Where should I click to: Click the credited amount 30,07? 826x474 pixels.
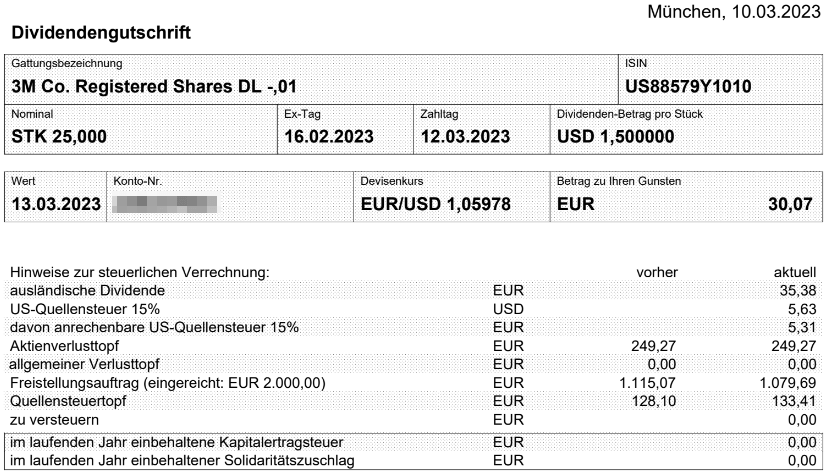coord(790,204)
